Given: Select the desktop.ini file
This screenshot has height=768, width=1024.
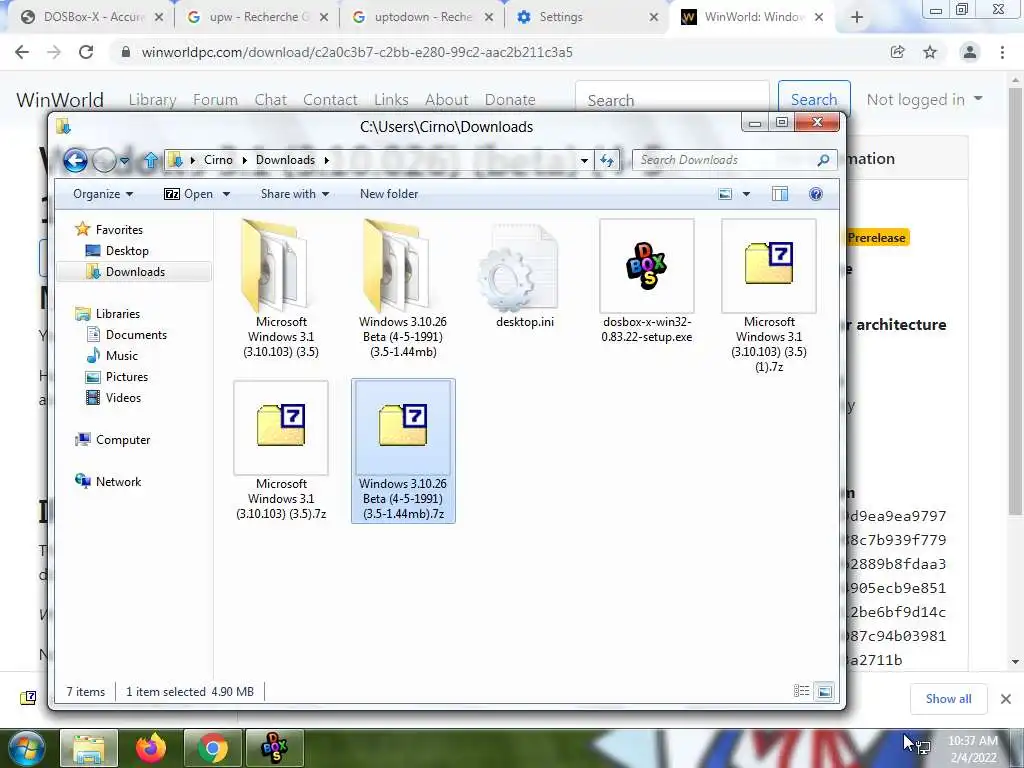Looking at the screenshot, I should (x=525, y=274).
